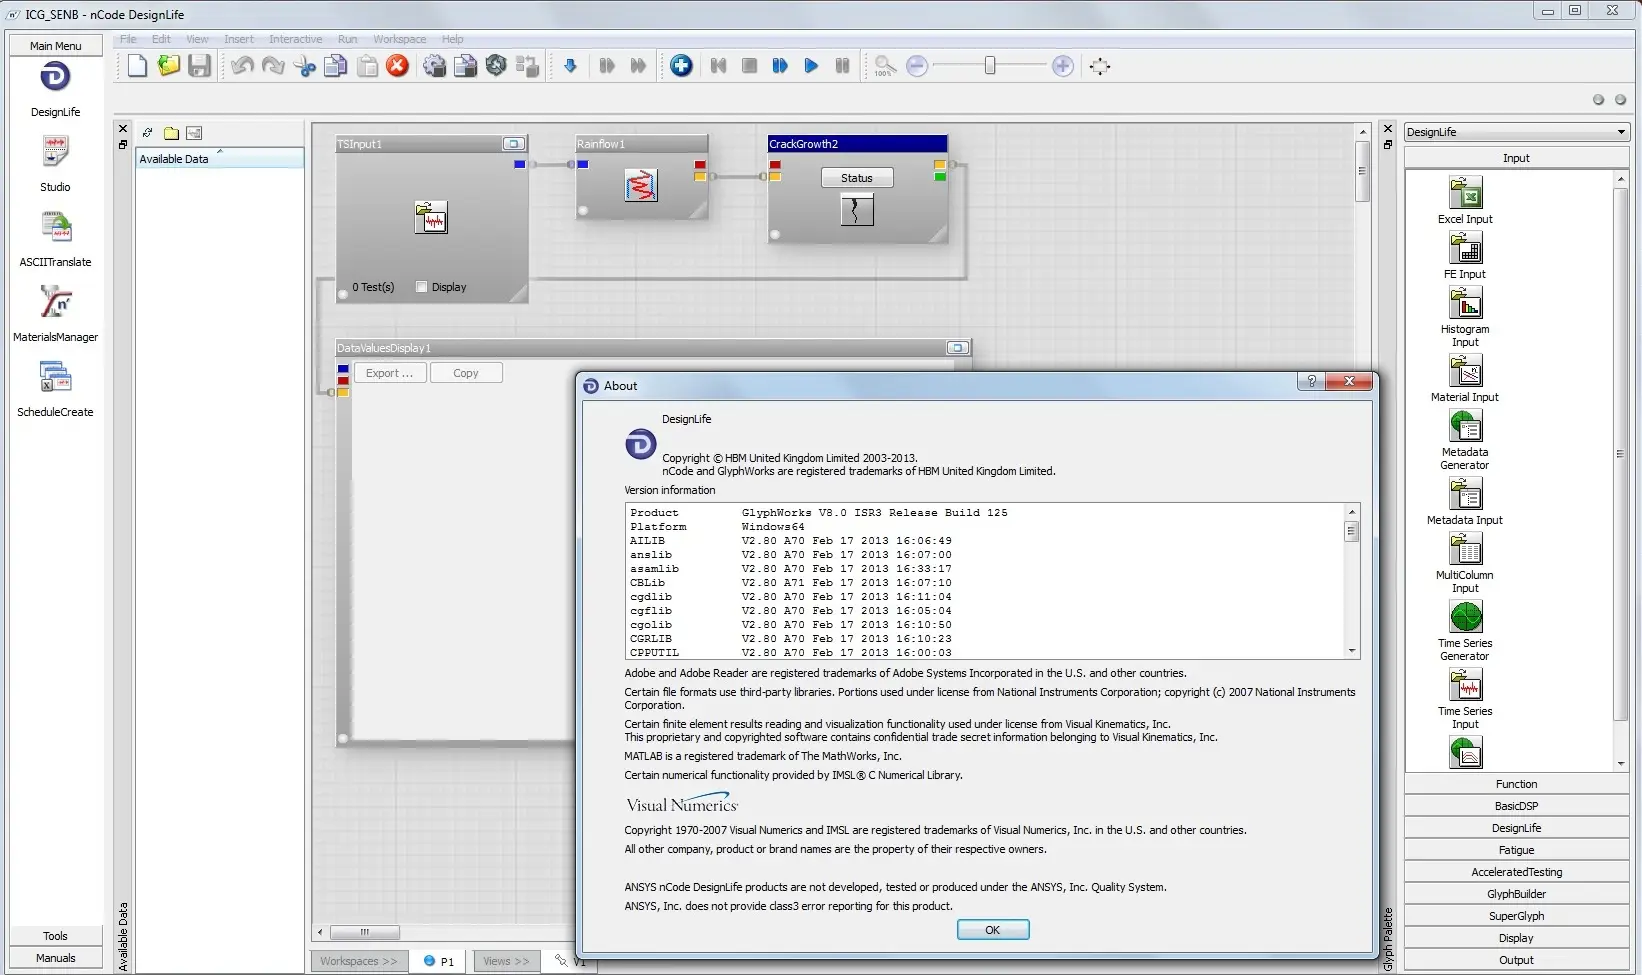
Task: Toggle DataValuesDisplay1 glyph minimize button
Action: [x=957, y=348]
